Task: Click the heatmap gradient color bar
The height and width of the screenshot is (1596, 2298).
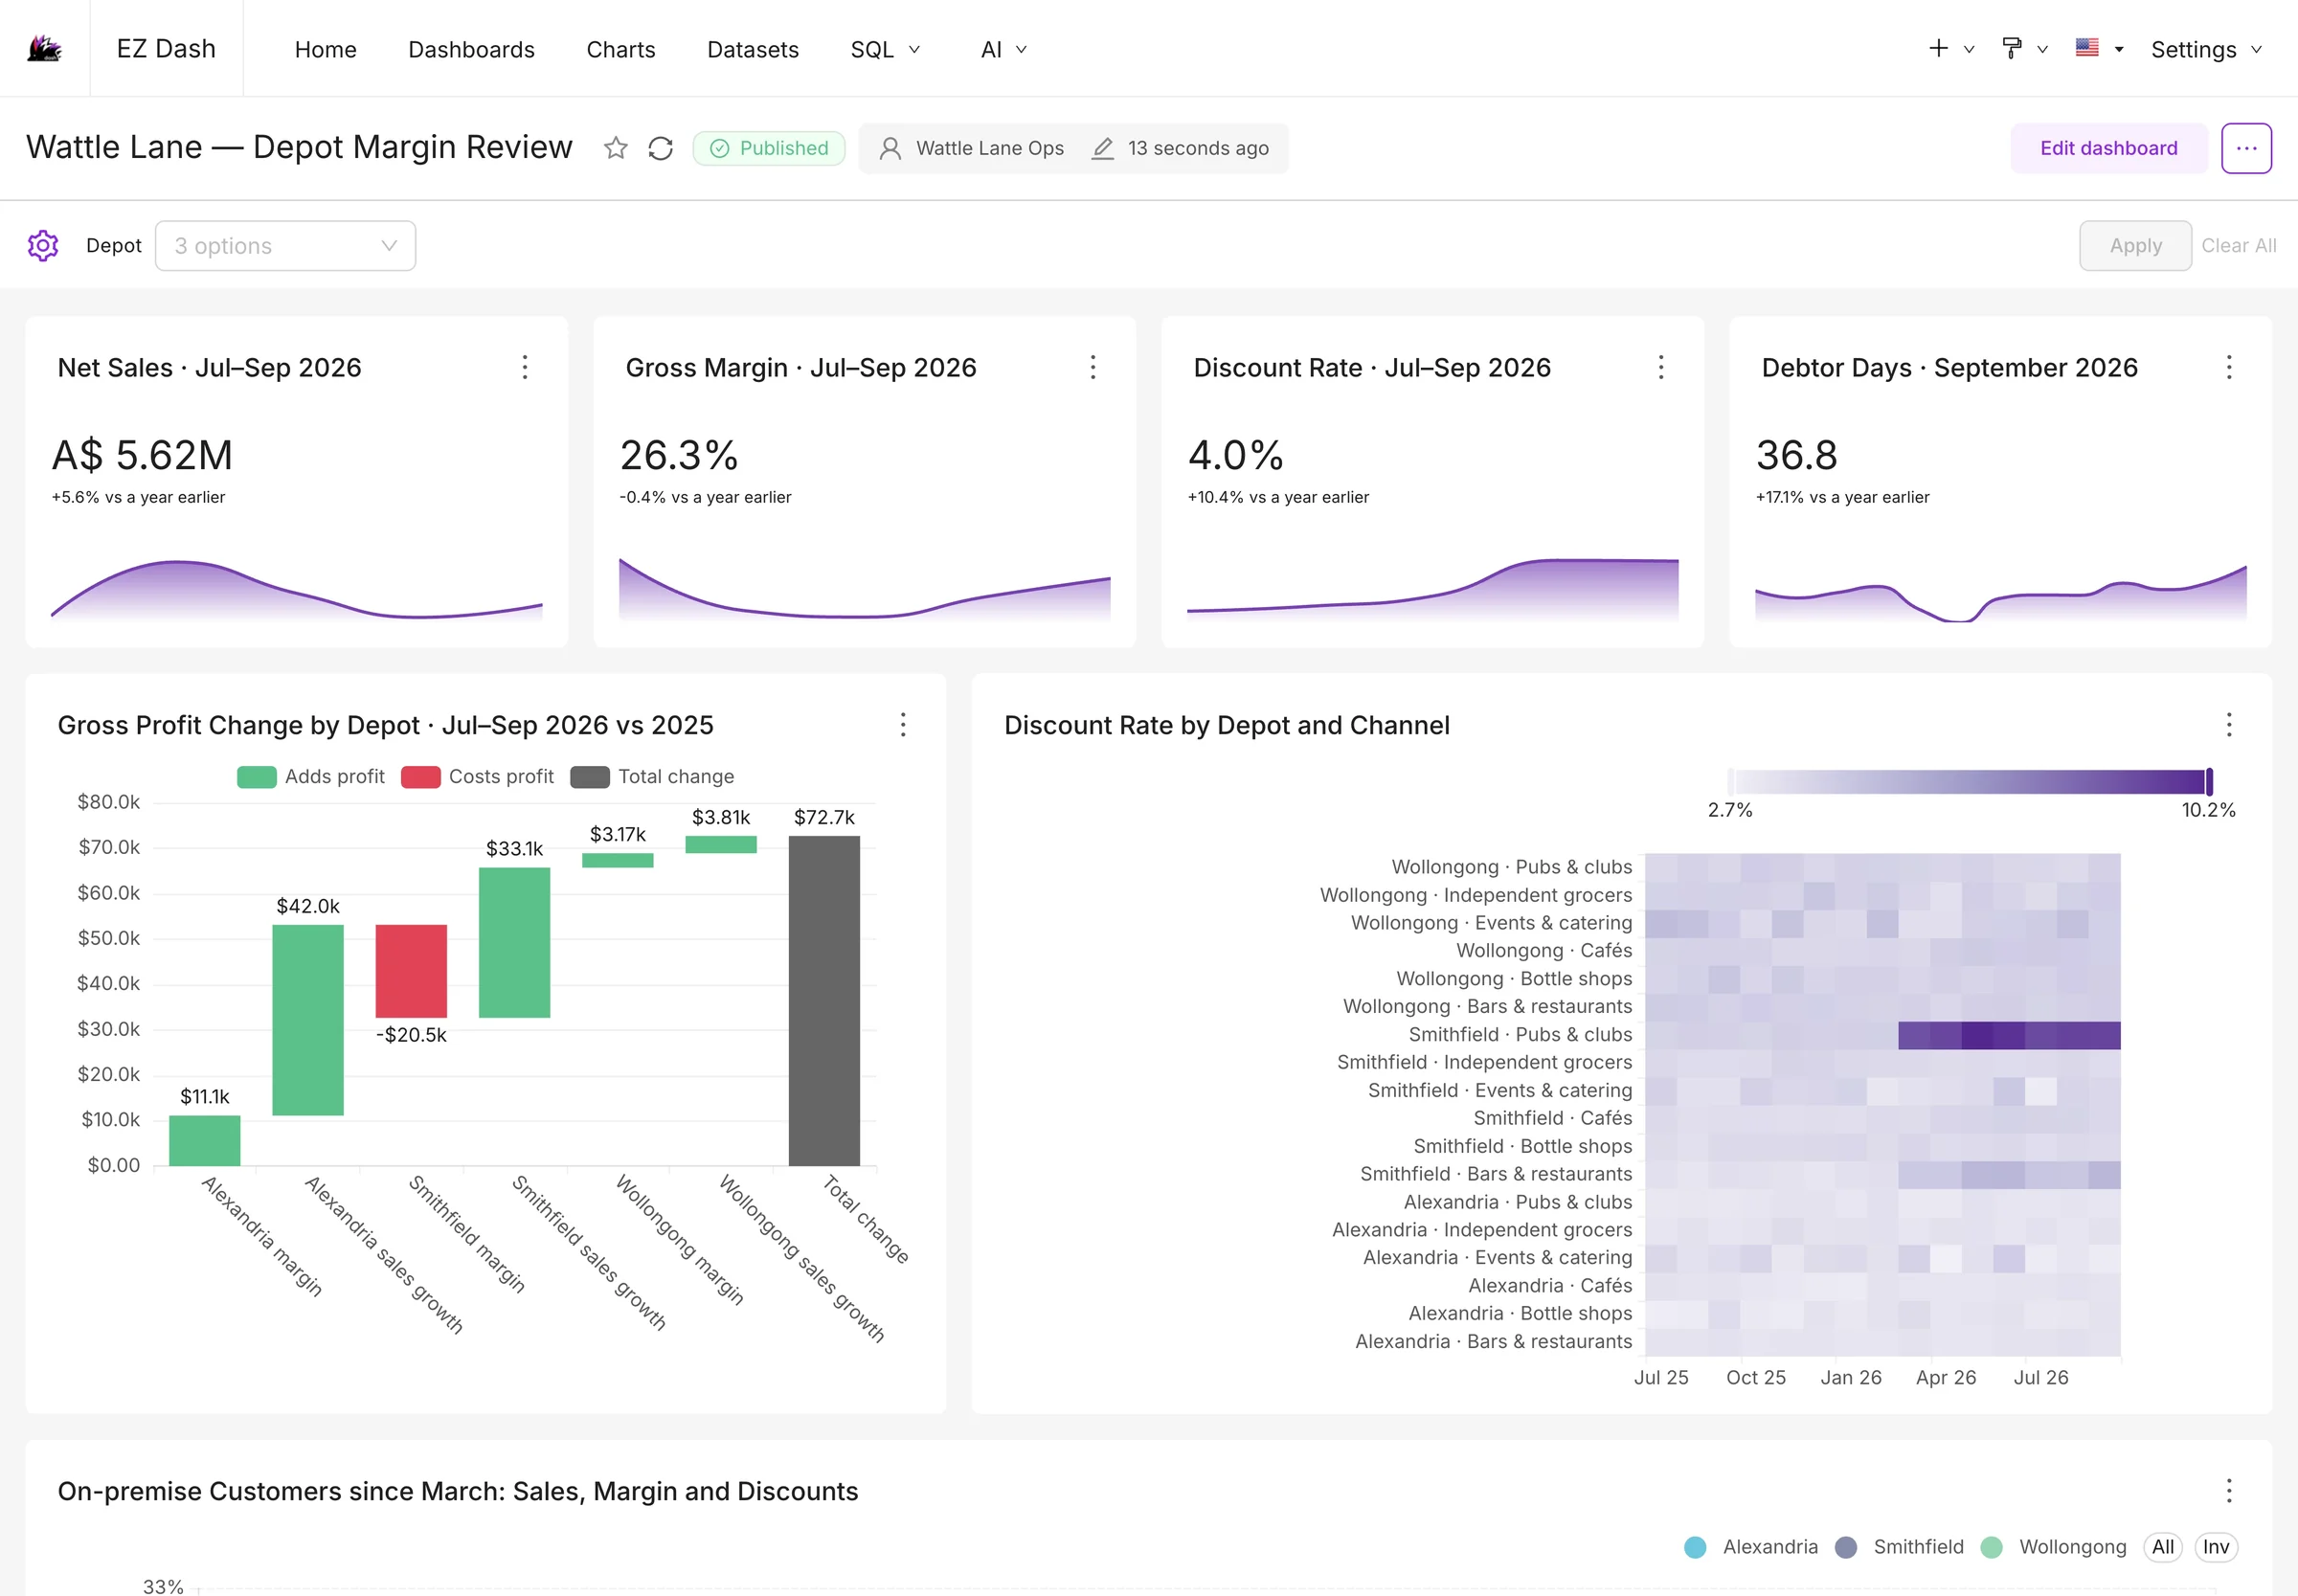Action: (x=1968, y=781)
